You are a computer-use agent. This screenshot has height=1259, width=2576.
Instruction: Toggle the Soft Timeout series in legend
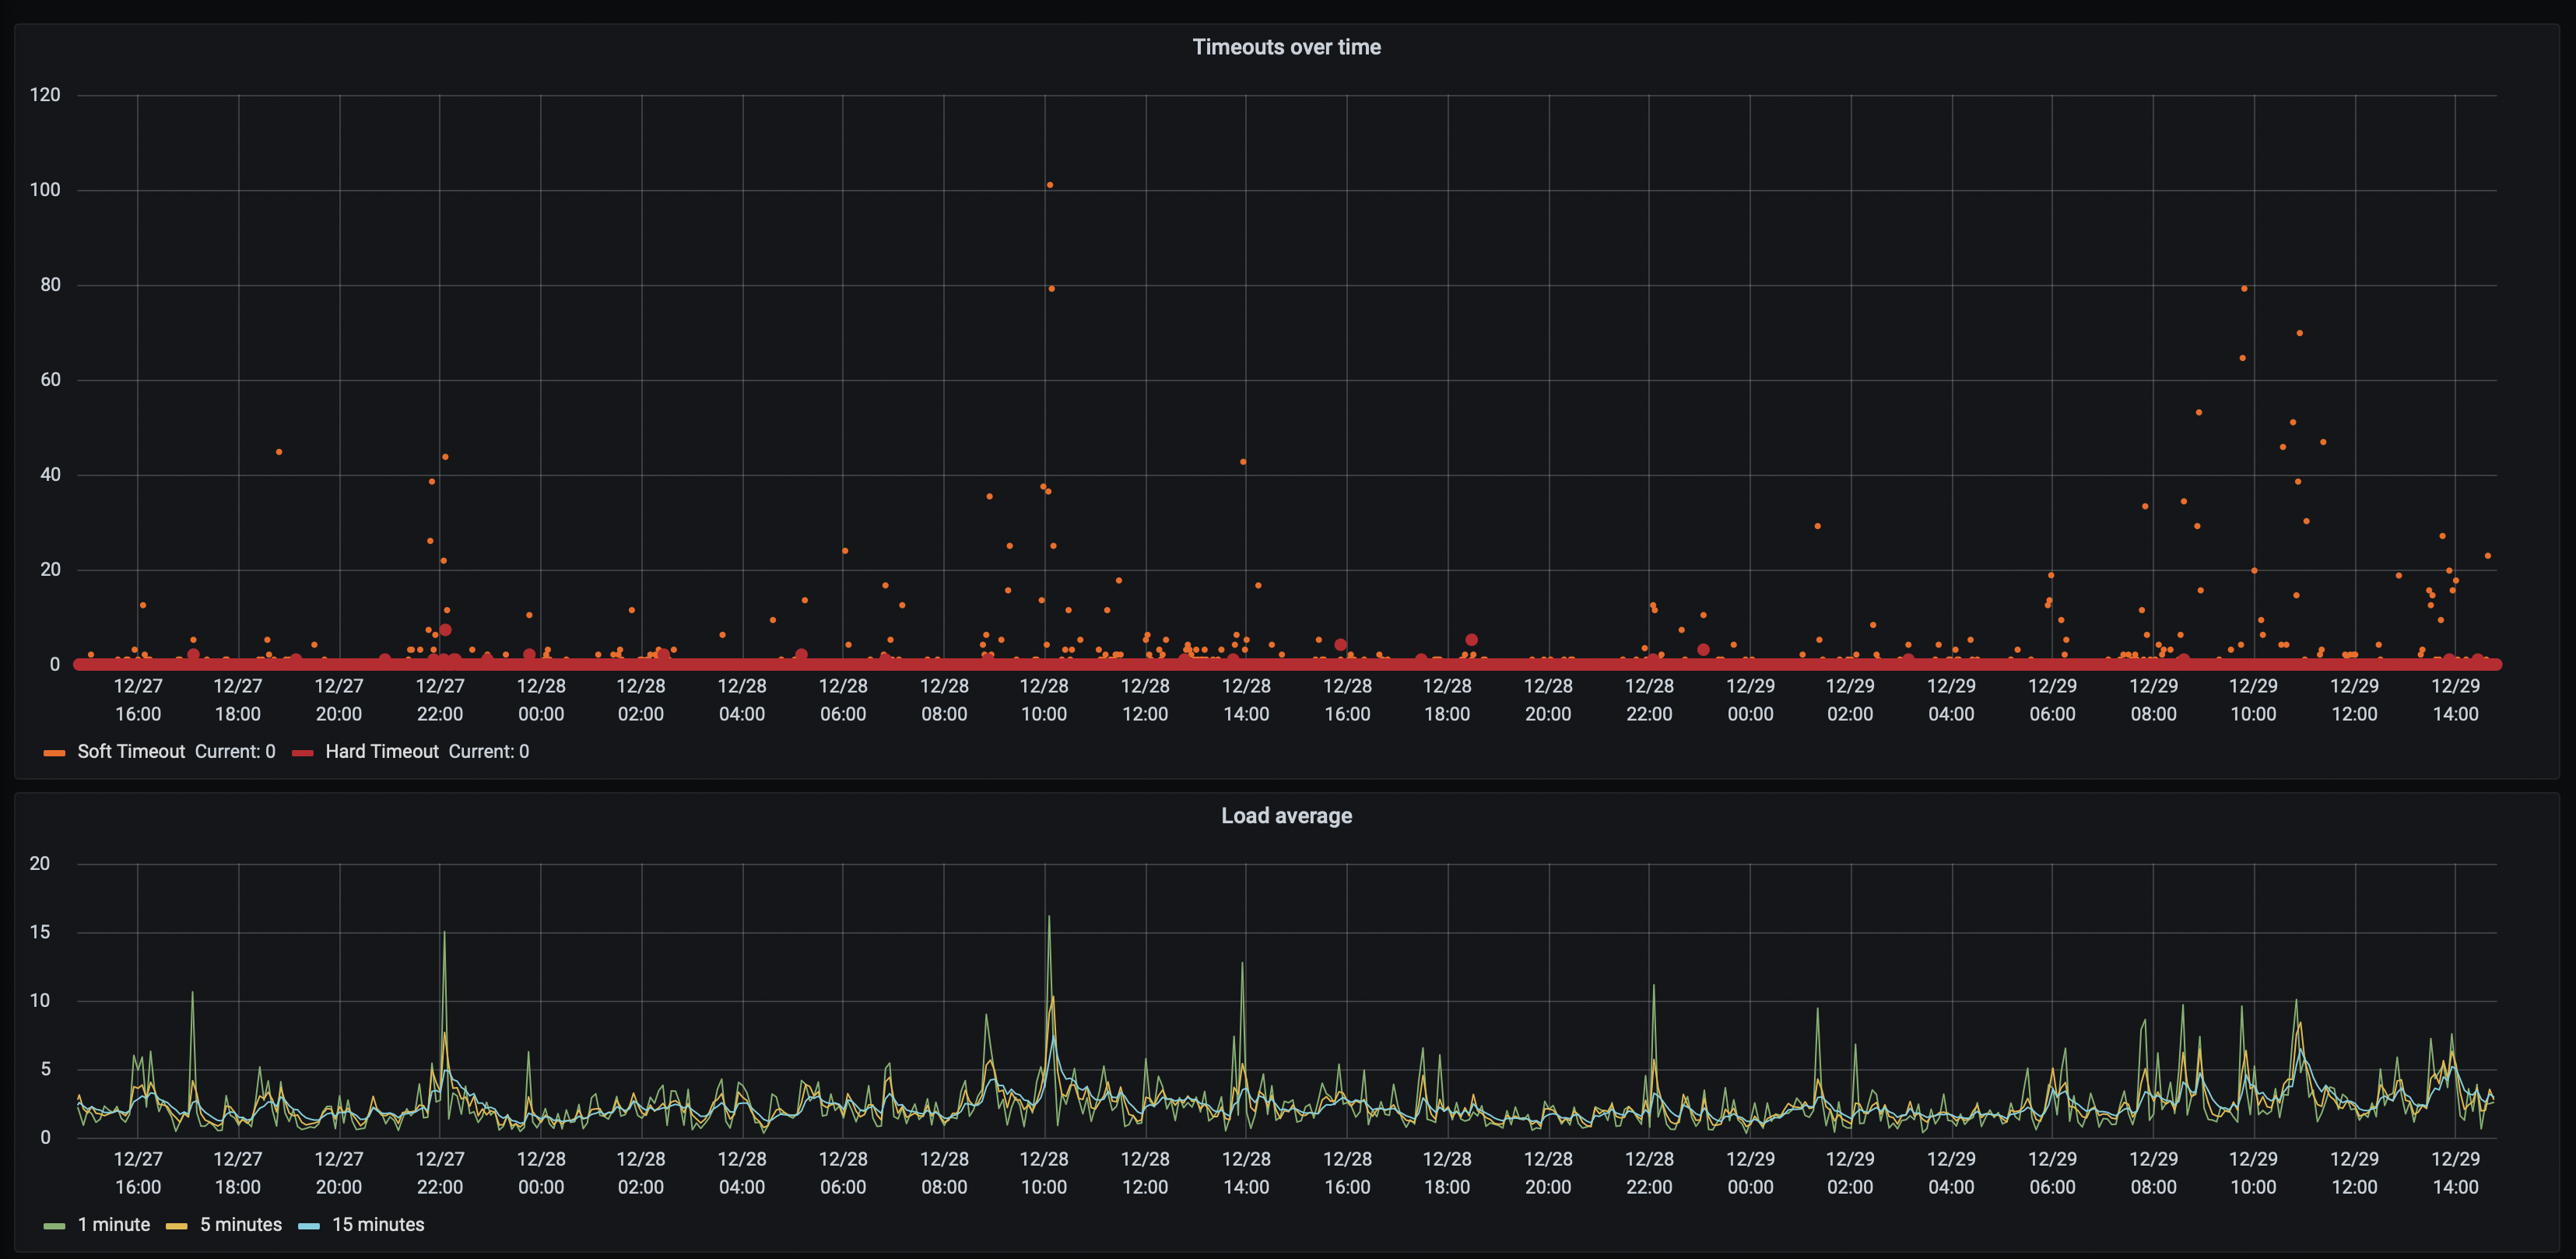(x=131, y=752)
